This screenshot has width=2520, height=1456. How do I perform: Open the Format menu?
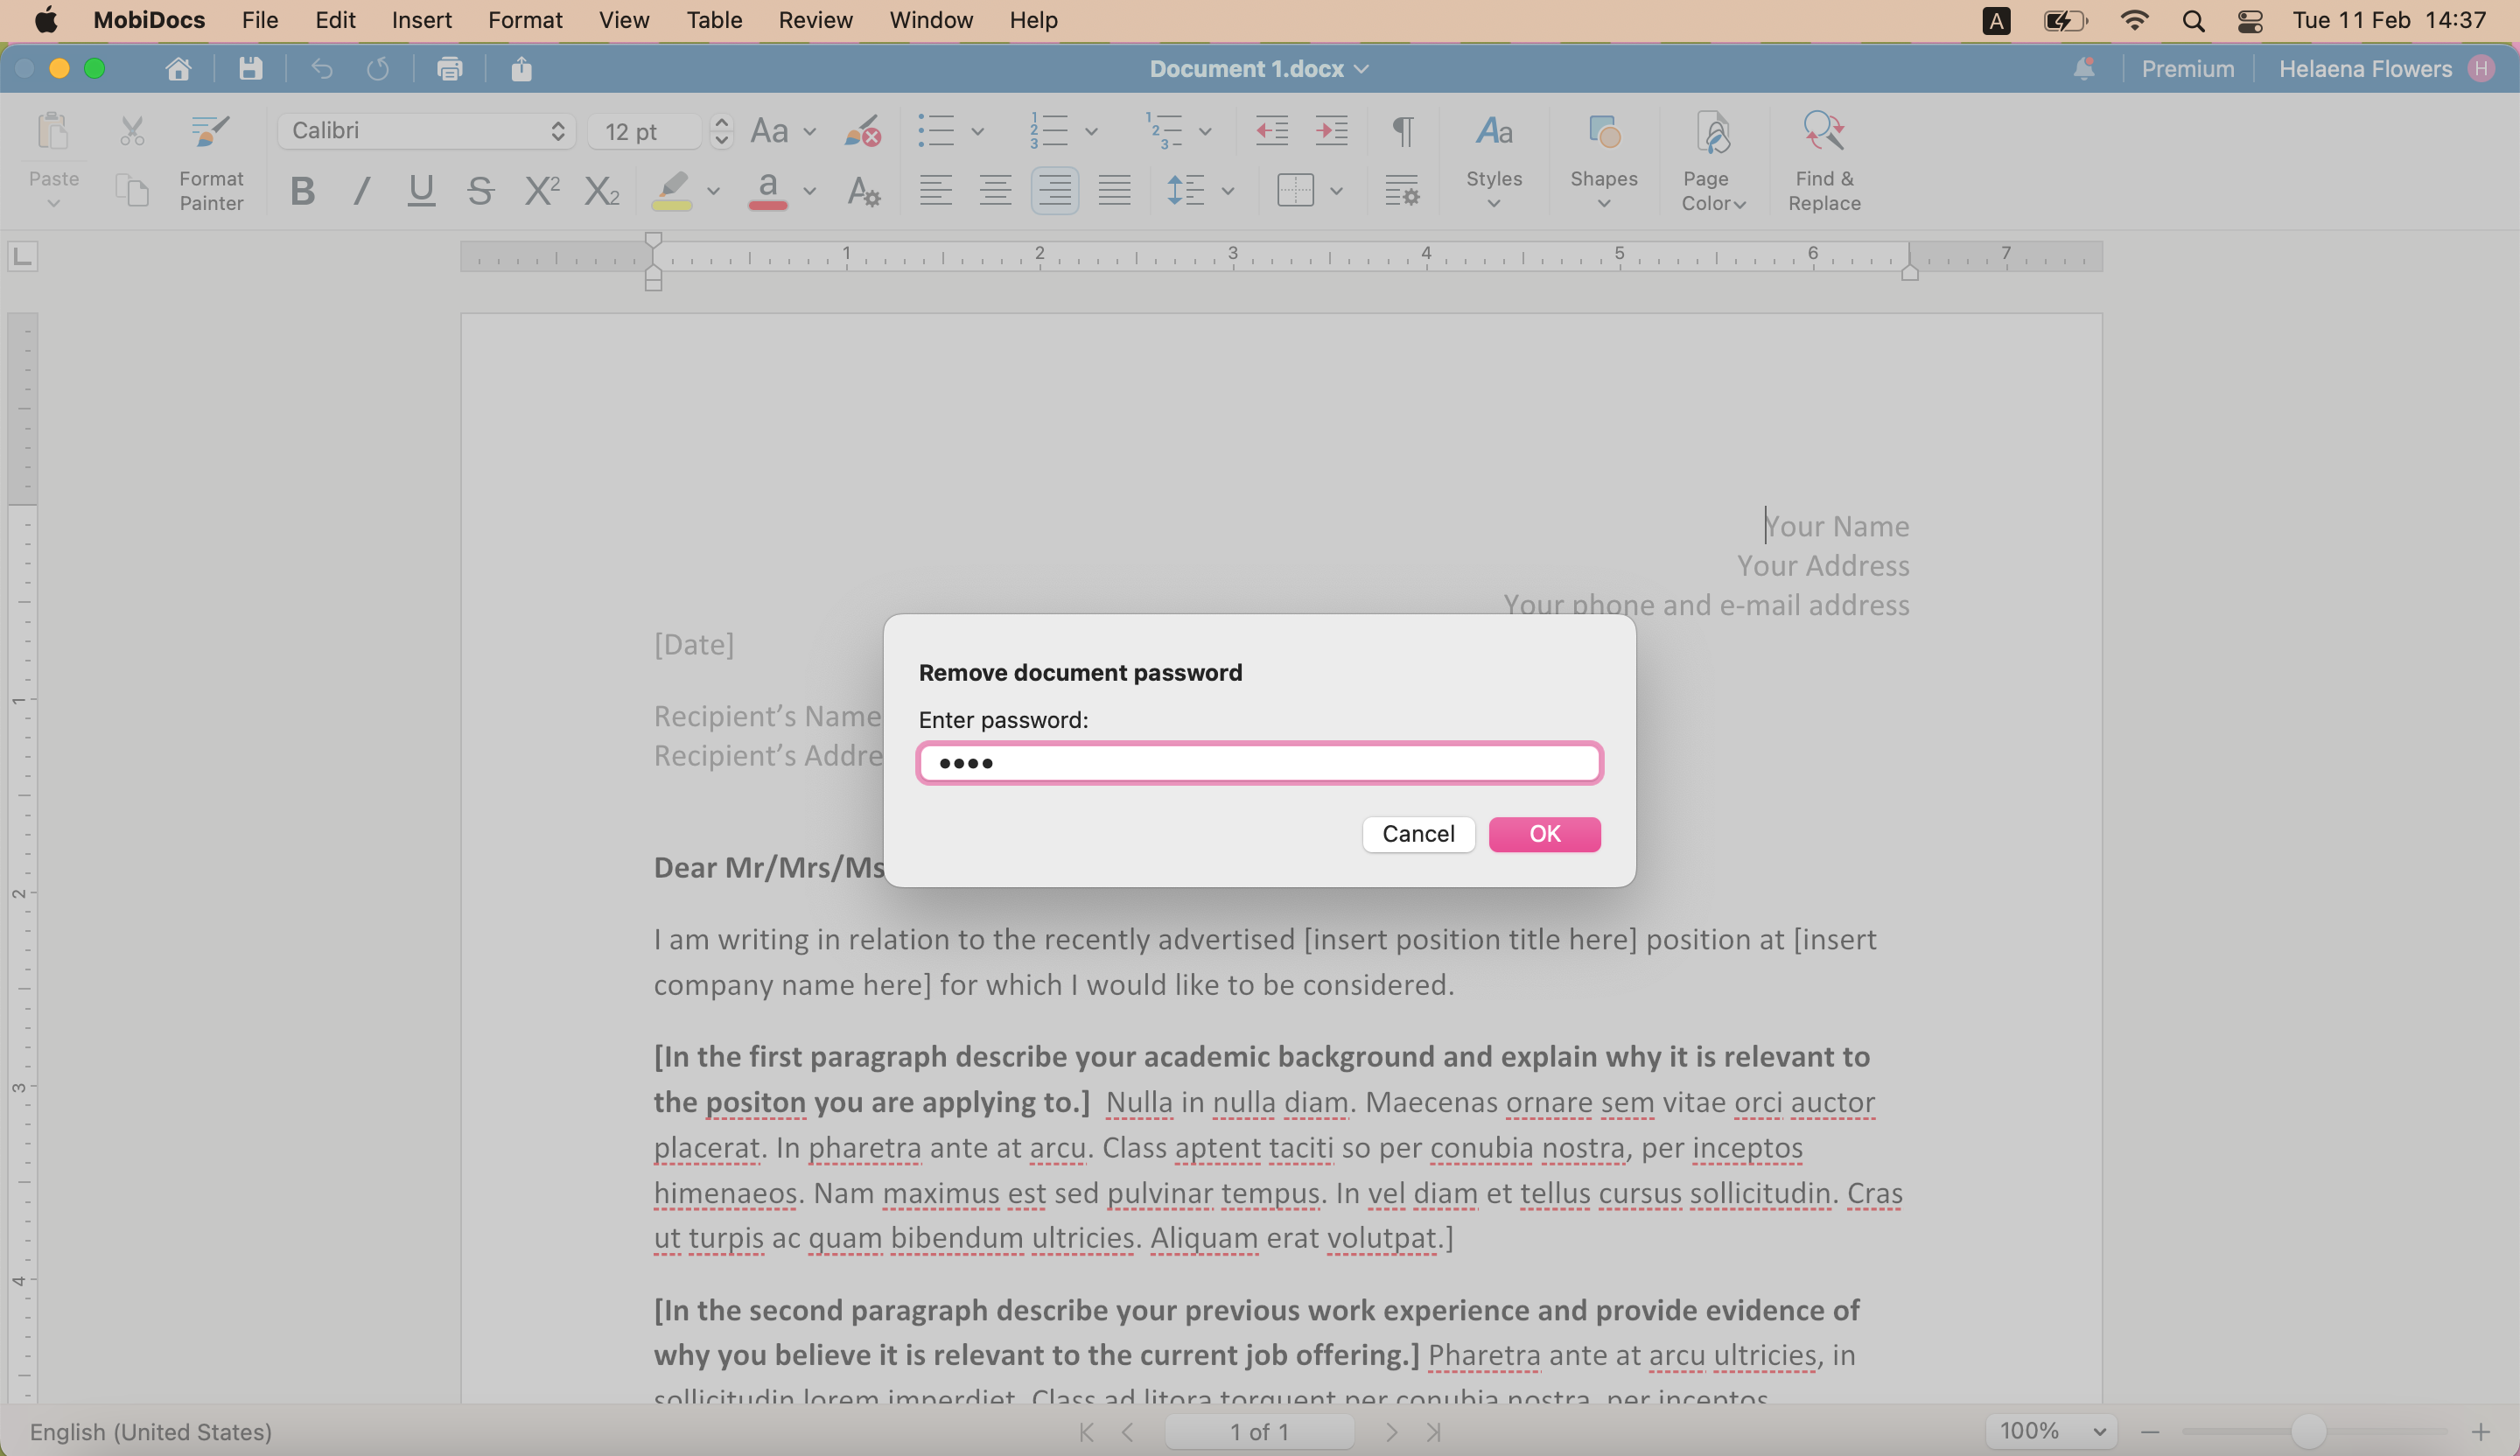point(525,20)
